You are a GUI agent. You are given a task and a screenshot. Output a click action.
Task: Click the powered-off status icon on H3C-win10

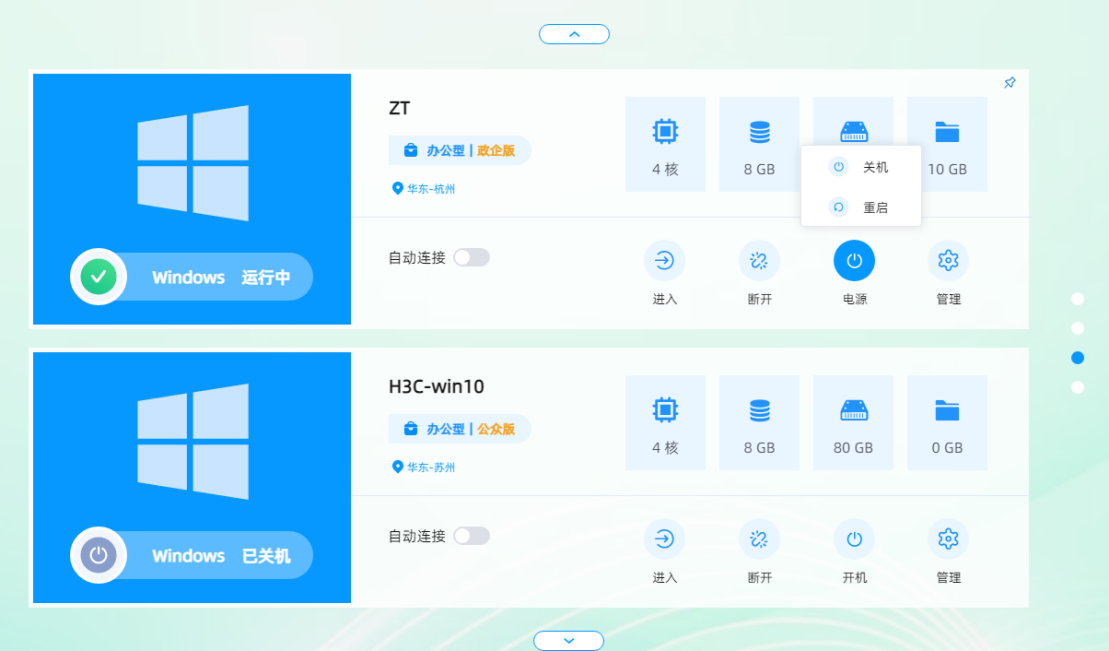pyautogui.click(x=98, y=555)
